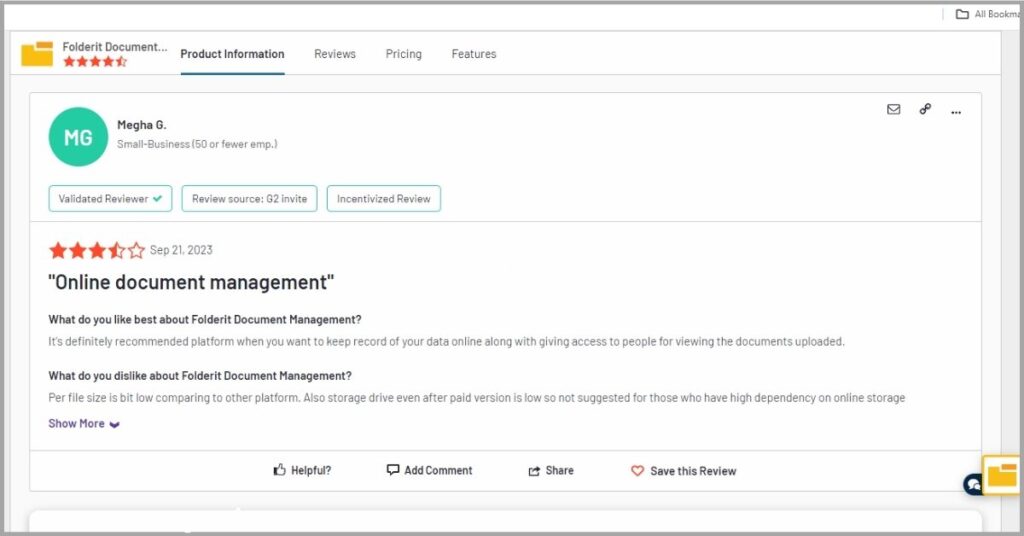Screen dimensions: 1024x536
Task: Click the Validated Reviewer badge
Action: (110, 198)
